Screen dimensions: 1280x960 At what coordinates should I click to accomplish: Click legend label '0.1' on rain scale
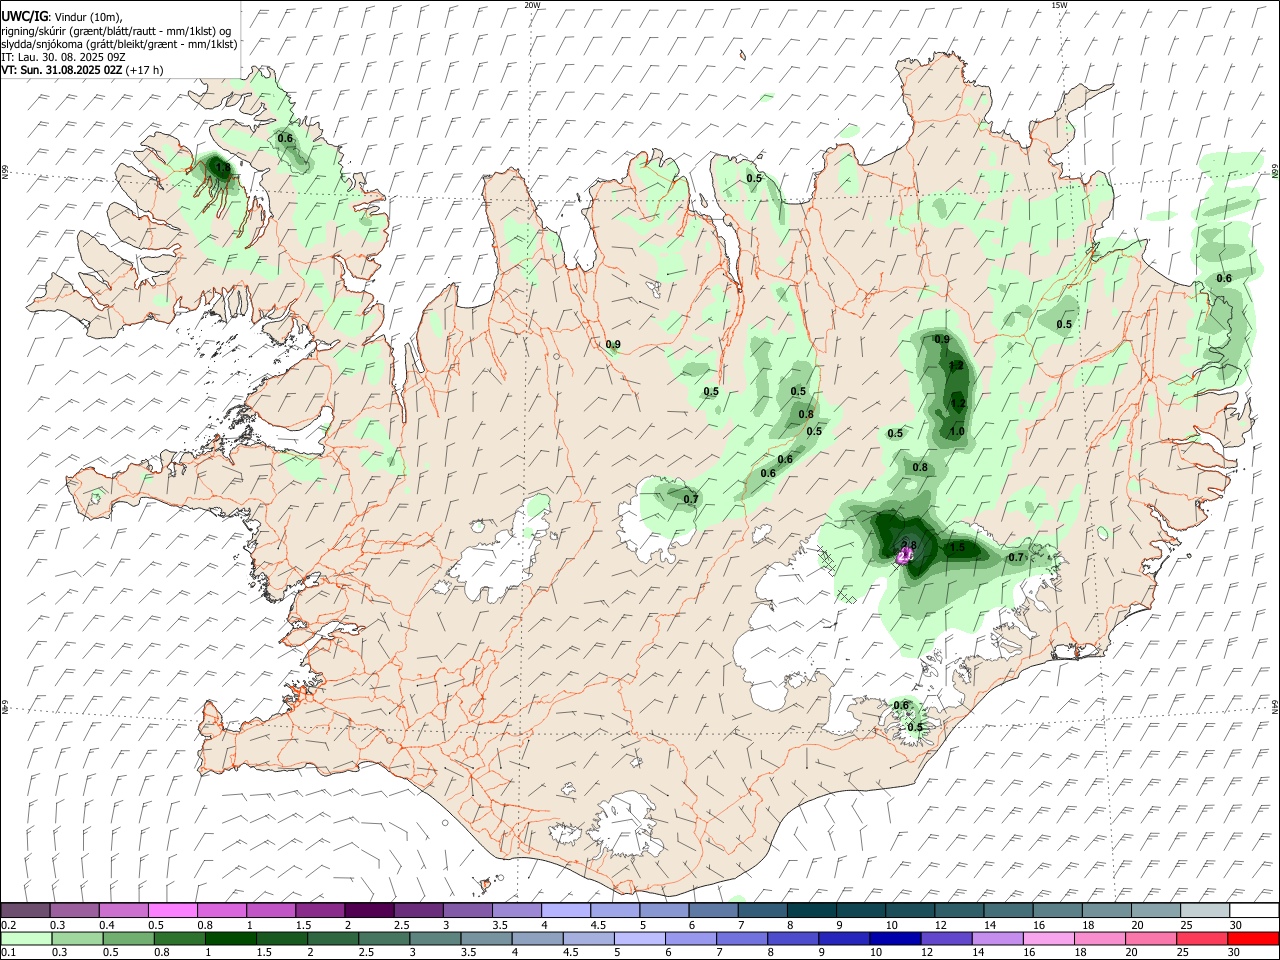click(8, 953)
